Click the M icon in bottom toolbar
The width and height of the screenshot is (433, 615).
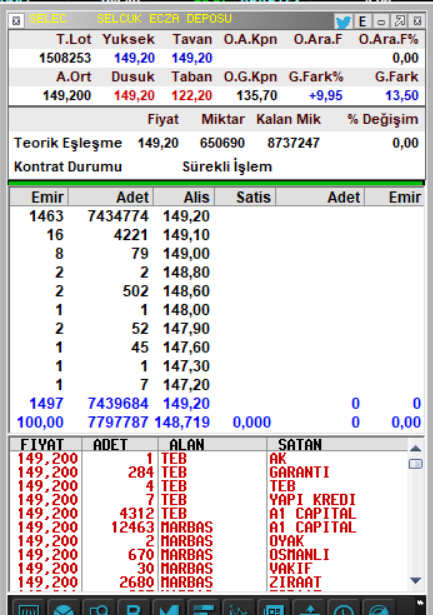pos(168,609)
